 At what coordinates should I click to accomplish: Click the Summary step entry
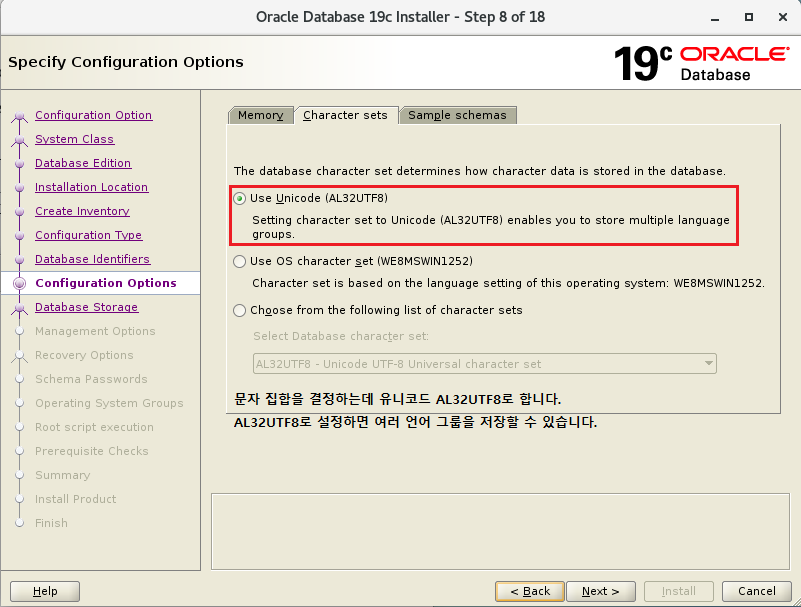pos(62,475)
